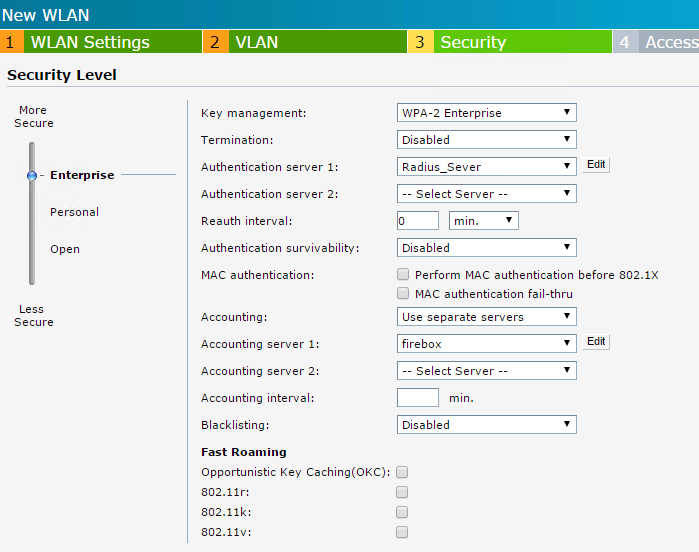Open the Key management dropdown
The width and height of the screenshot is (699, 552).
(x=487, y=113)
